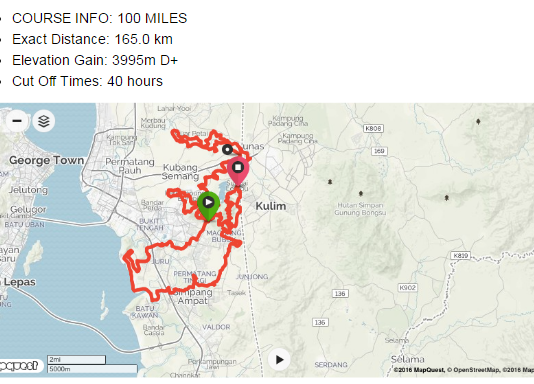Image resolution: width=534 pixels, height=384 pixels.
Task: Click the green start marker pin
Action: pos(208,206)
